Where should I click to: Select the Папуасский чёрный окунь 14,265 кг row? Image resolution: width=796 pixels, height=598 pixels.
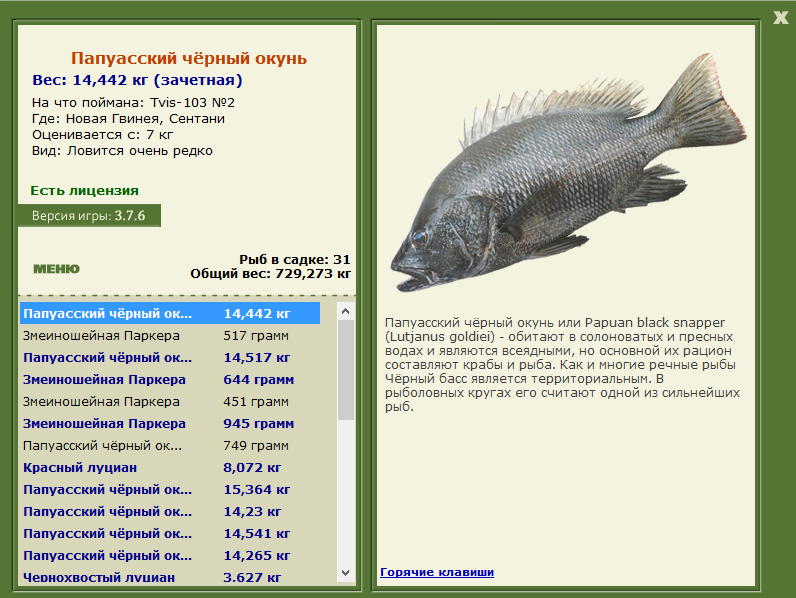click(170, 555)
